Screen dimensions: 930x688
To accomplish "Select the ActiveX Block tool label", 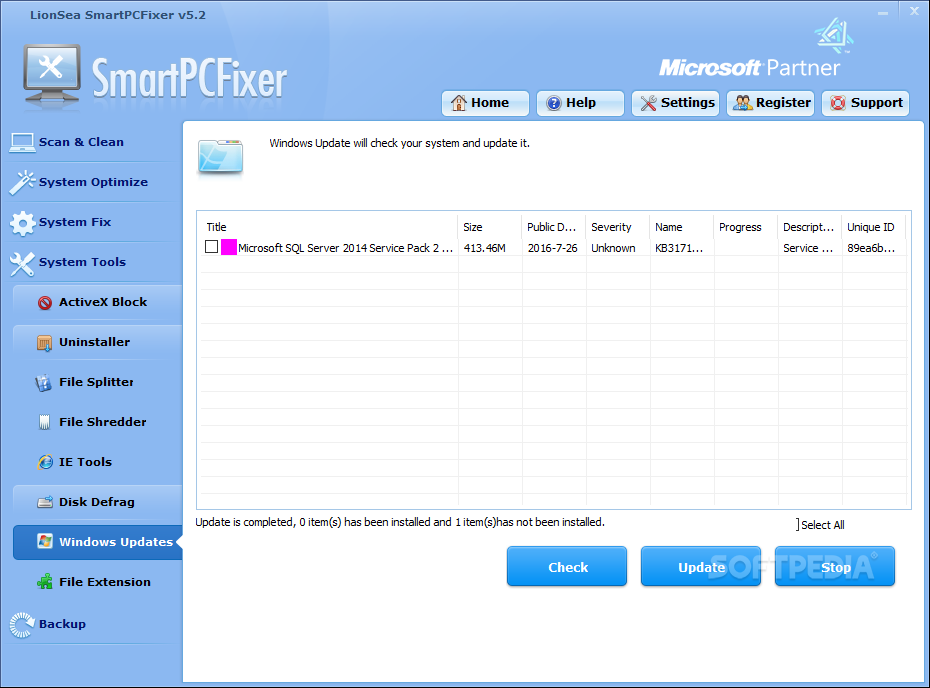I will (103, 302).
